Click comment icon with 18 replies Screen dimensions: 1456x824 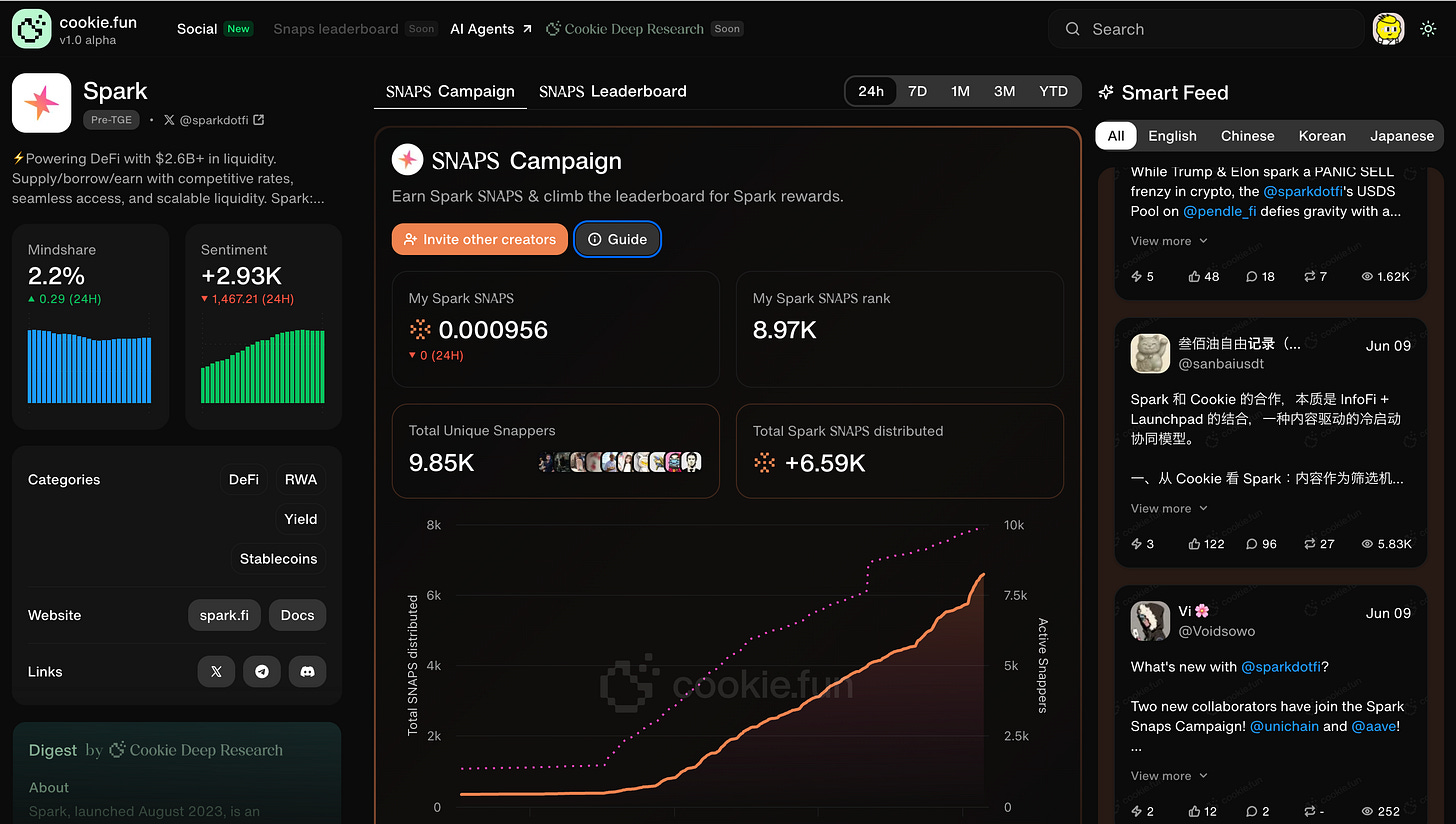tap(1251, 277)
